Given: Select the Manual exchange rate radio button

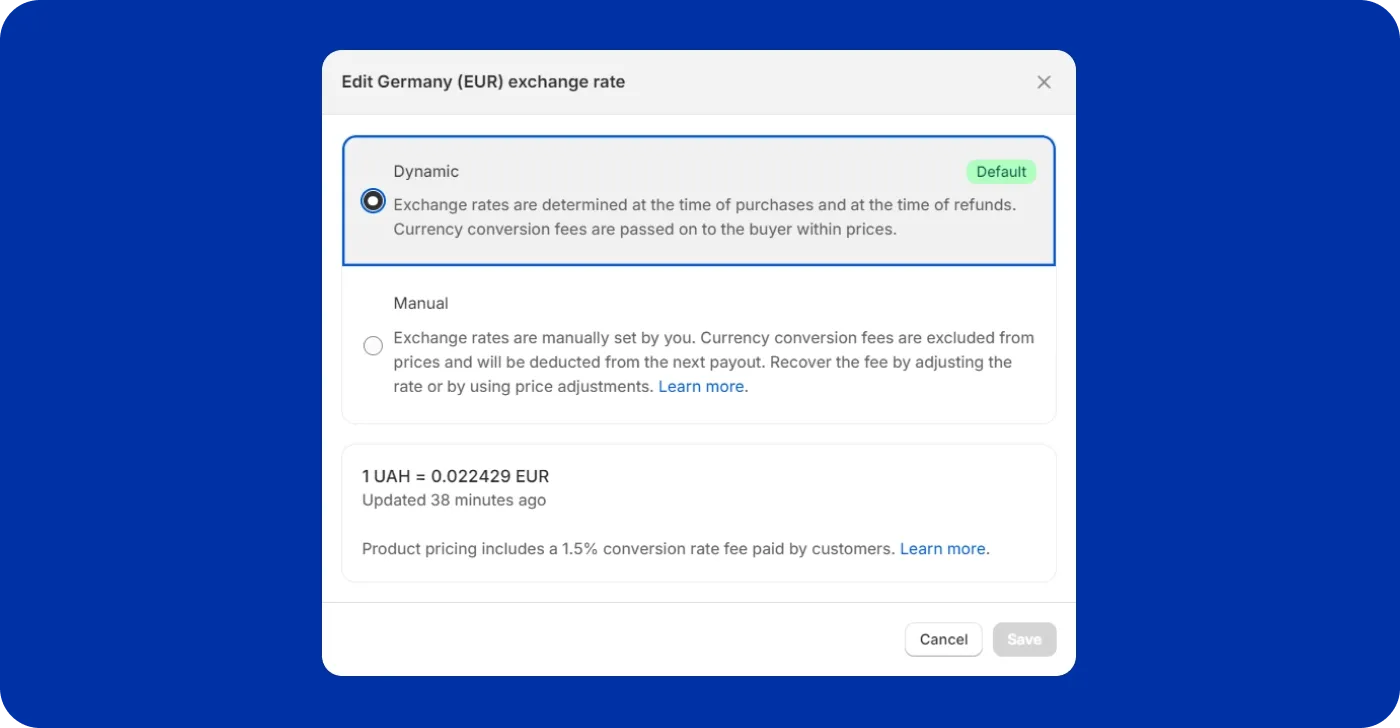Looking at the screenshot, I should tap(372, 345).
